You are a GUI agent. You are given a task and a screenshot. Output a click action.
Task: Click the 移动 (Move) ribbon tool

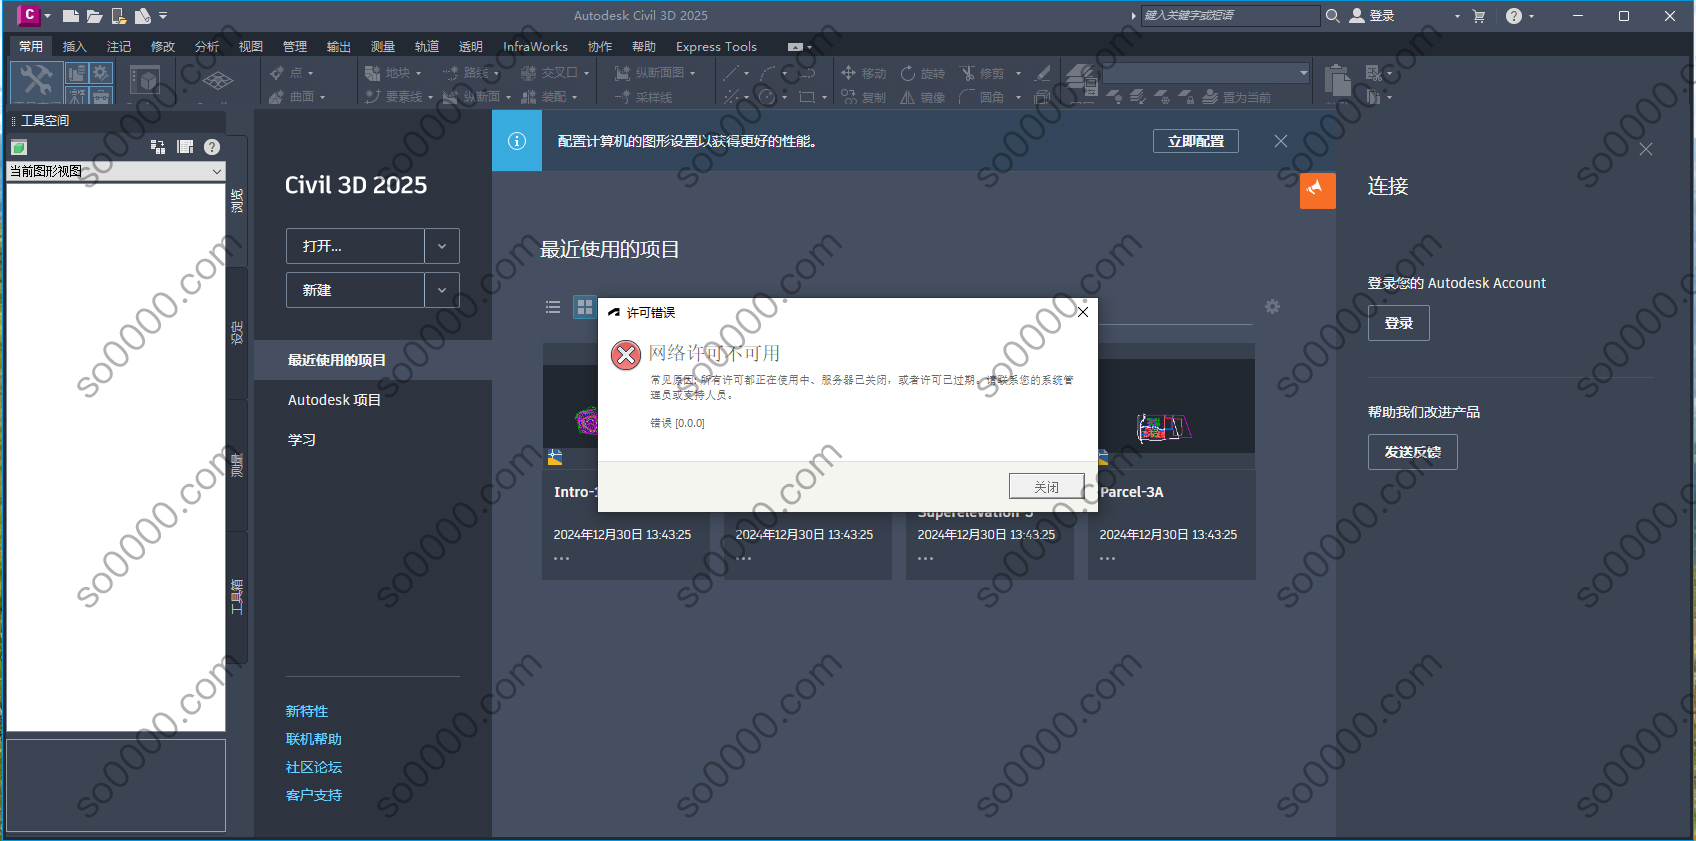coord(864,73)
